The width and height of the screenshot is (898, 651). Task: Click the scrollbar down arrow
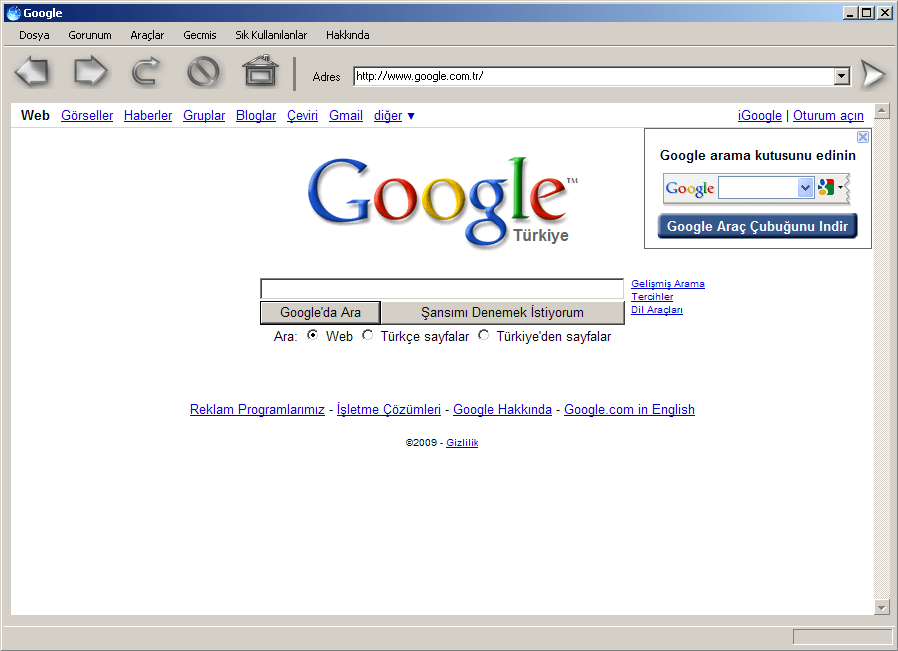coord(881,607)
